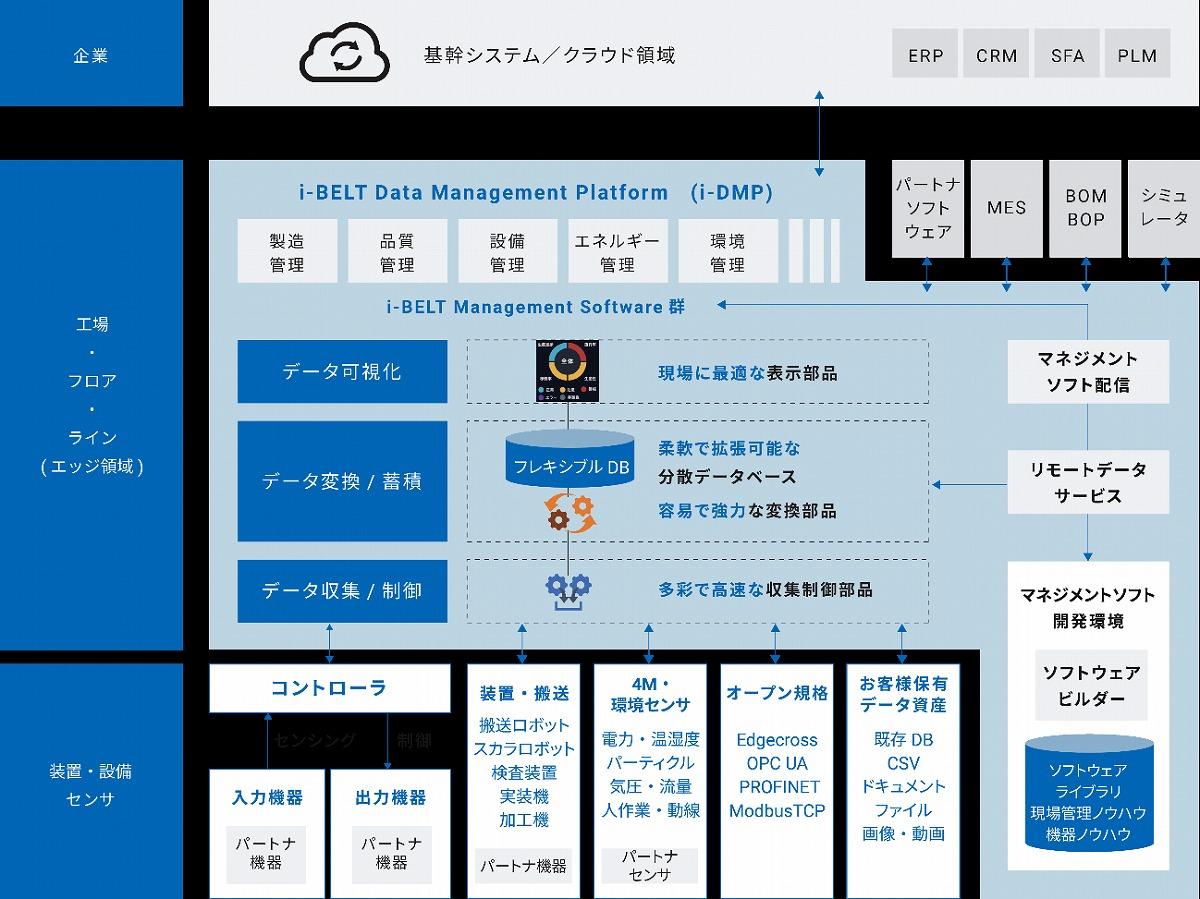Click the 搬送ロボット entry
1200x899 pixels.
click(x=524, y=725)
